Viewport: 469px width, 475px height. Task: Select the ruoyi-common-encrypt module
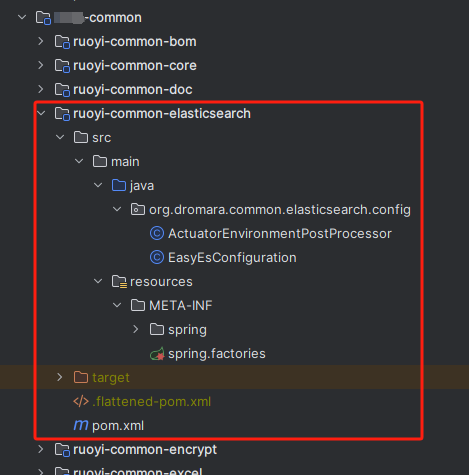(x=145, y=450)
